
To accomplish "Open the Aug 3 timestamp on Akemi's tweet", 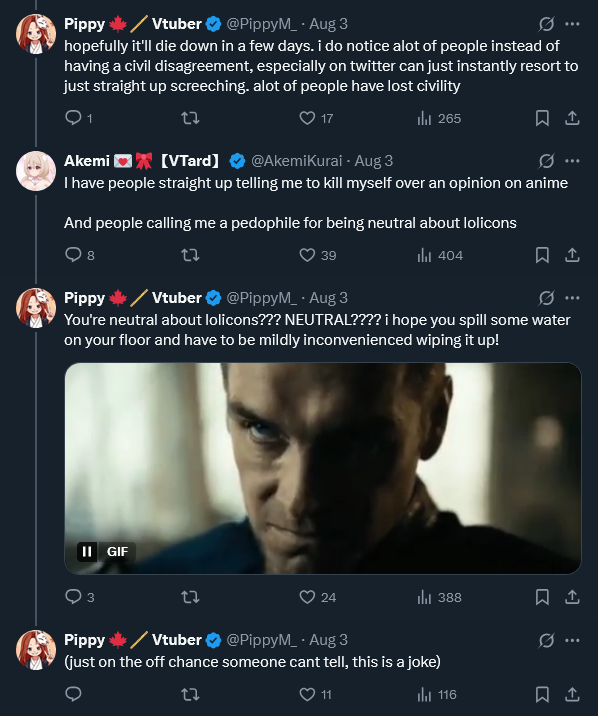I will click(x=373, y=161).
